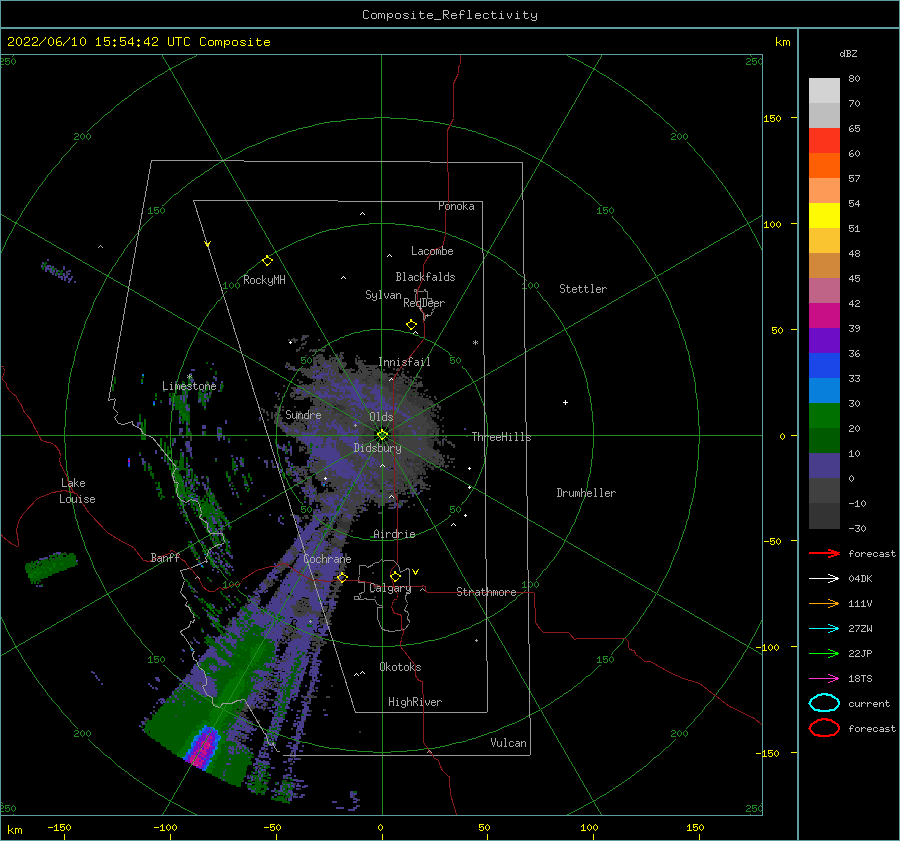The height and width of the screenshot is (841, 900).
Task: Click the asterisk marker east of Innisfail
Action: (x=475, y=343)
